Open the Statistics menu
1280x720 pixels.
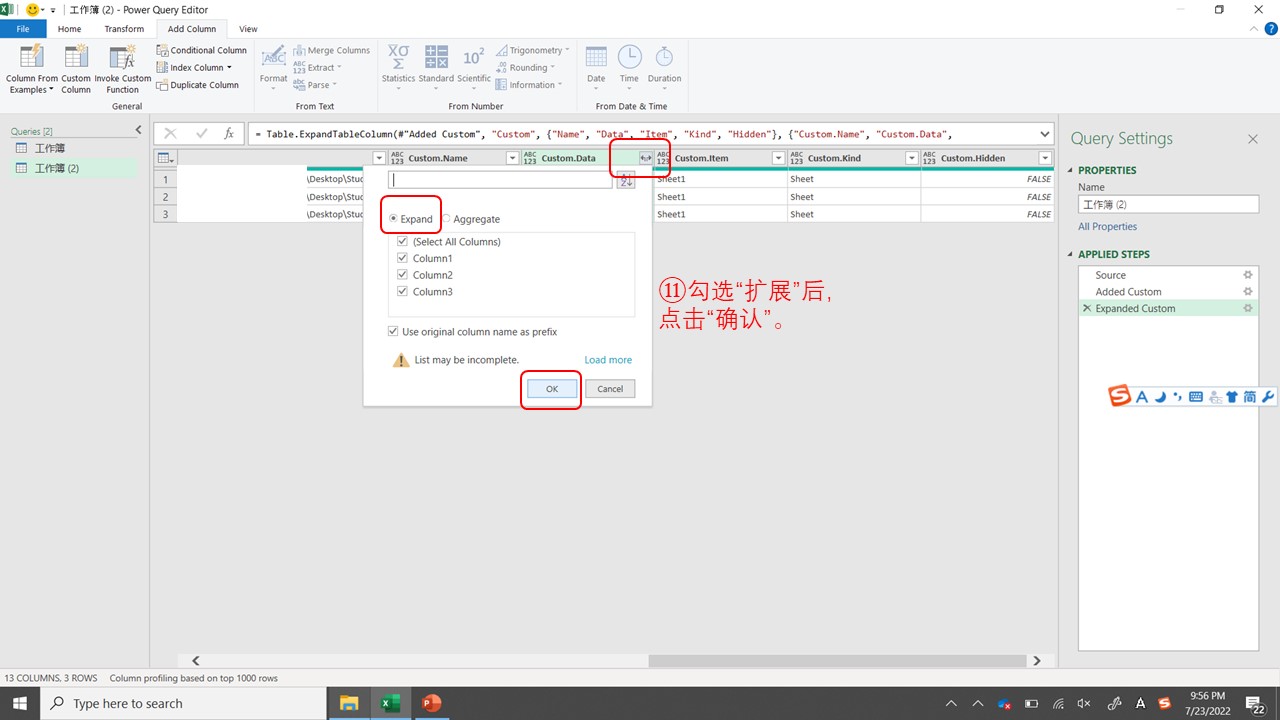[x=398, y=66]
